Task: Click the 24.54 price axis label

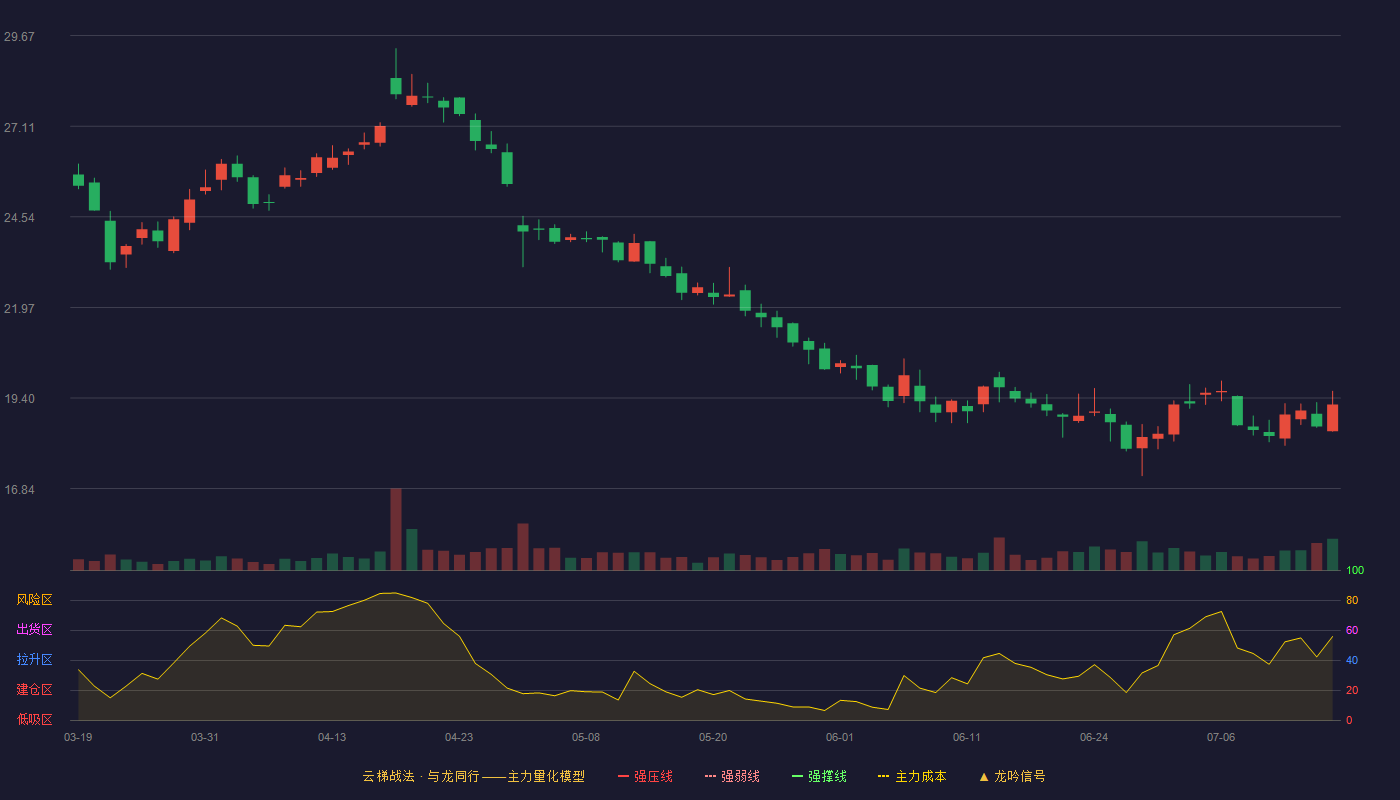Action: tap(19, 218)
